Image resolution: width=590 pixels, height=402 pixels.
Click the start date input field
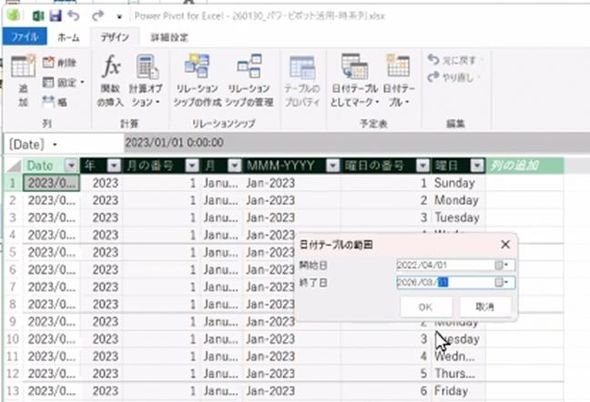445,265
